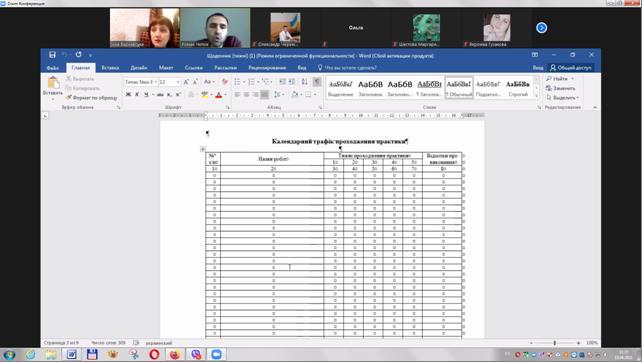Save the document with the floppy disk icon
642x362 pixels.
click(52, 55)
